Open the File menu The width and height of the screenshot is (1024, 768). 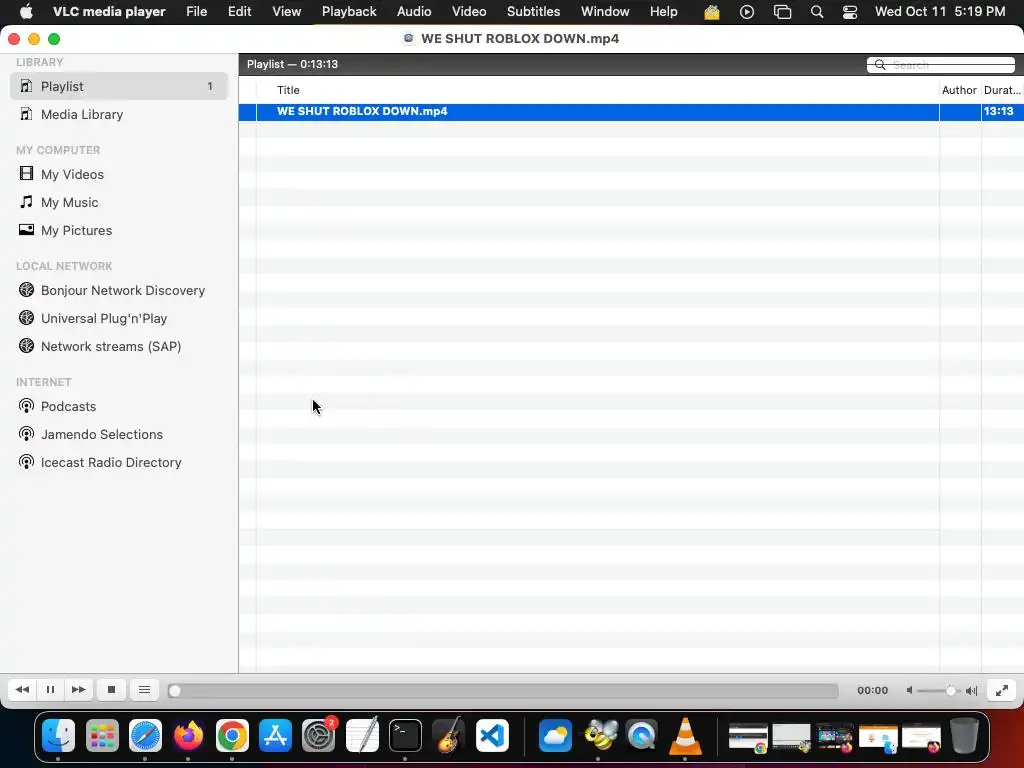197,12
